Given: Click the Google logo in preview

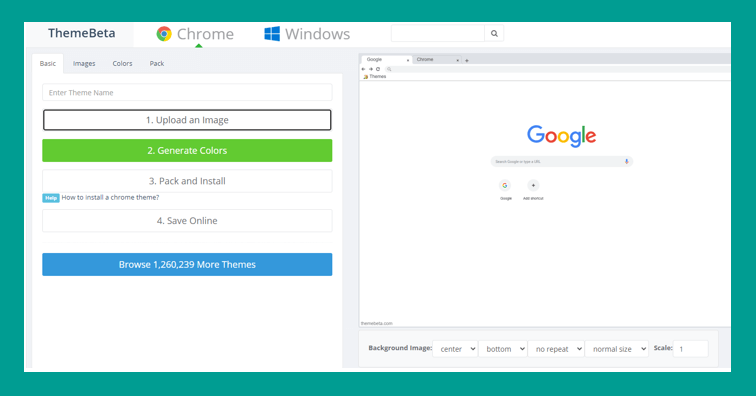Looking at the screenshot, I should click(x=562, y=136).
